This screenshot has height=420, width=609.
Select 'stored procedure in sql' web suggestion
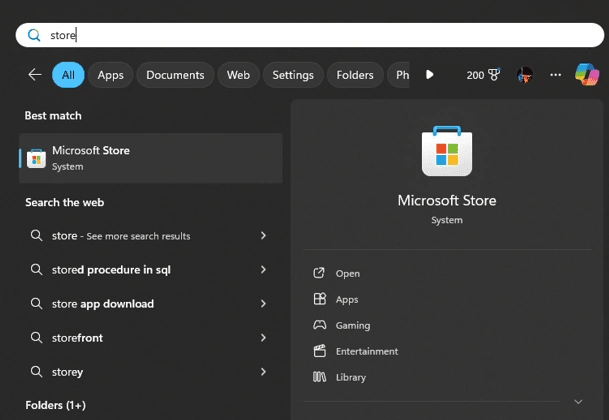(151, 270)
